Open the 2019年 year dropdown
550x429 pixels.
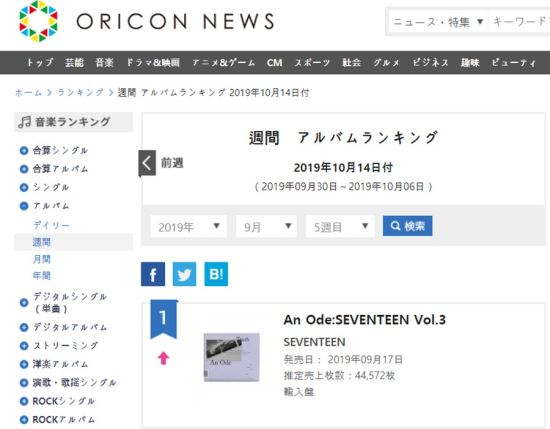(189, 227)
